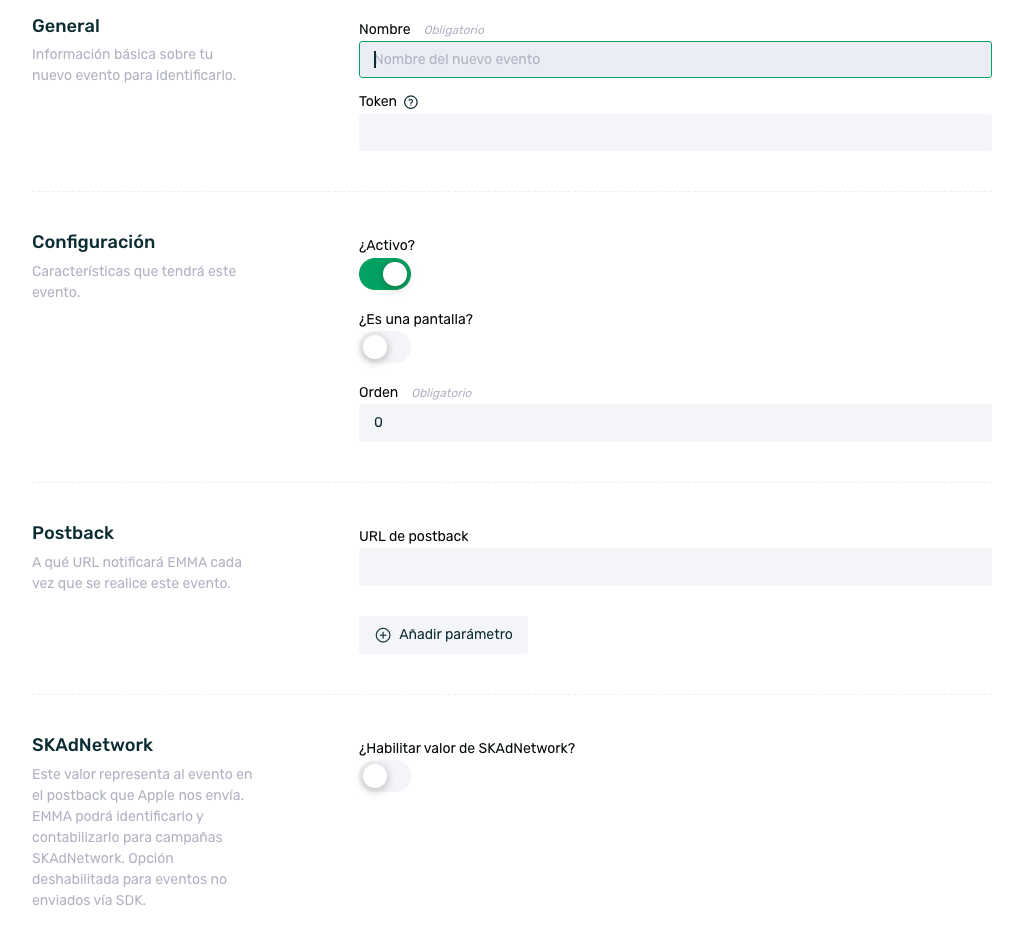
Task: Click the Obligatorio hint beside Nombre
Action: [454, 30]
